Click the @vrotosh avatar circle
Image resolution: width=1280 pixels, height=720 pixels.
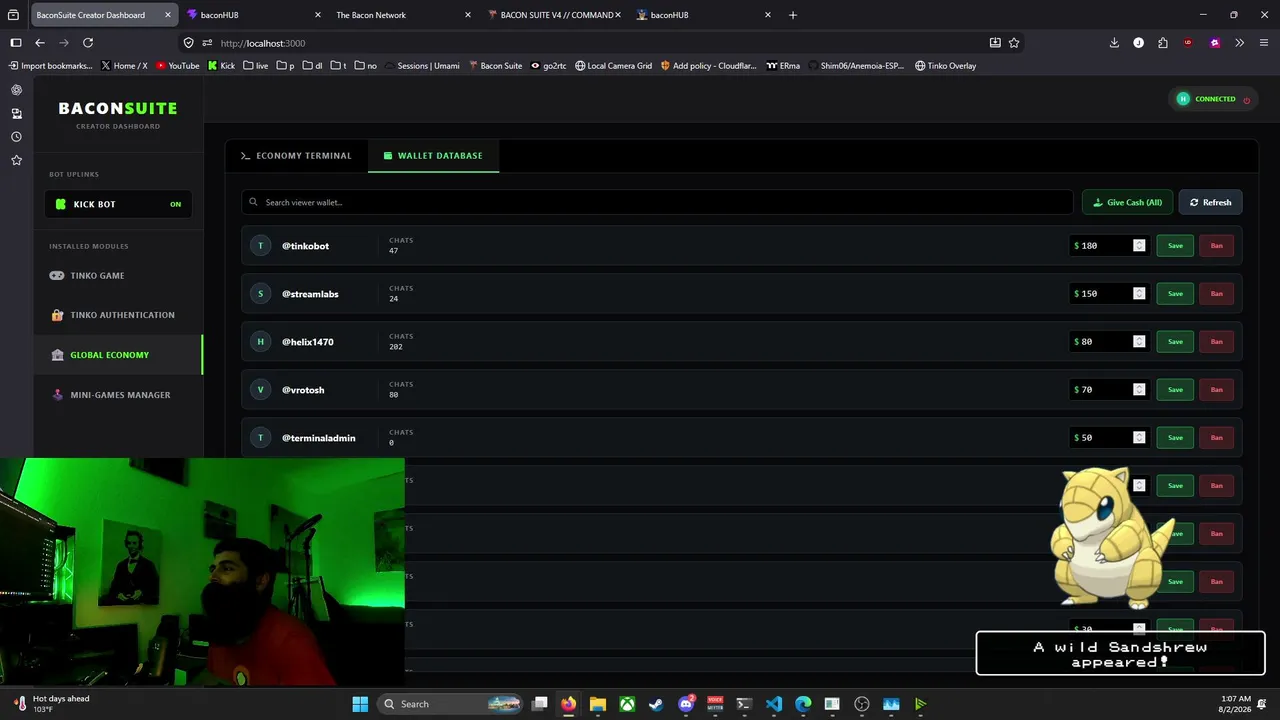coord(260,390)
